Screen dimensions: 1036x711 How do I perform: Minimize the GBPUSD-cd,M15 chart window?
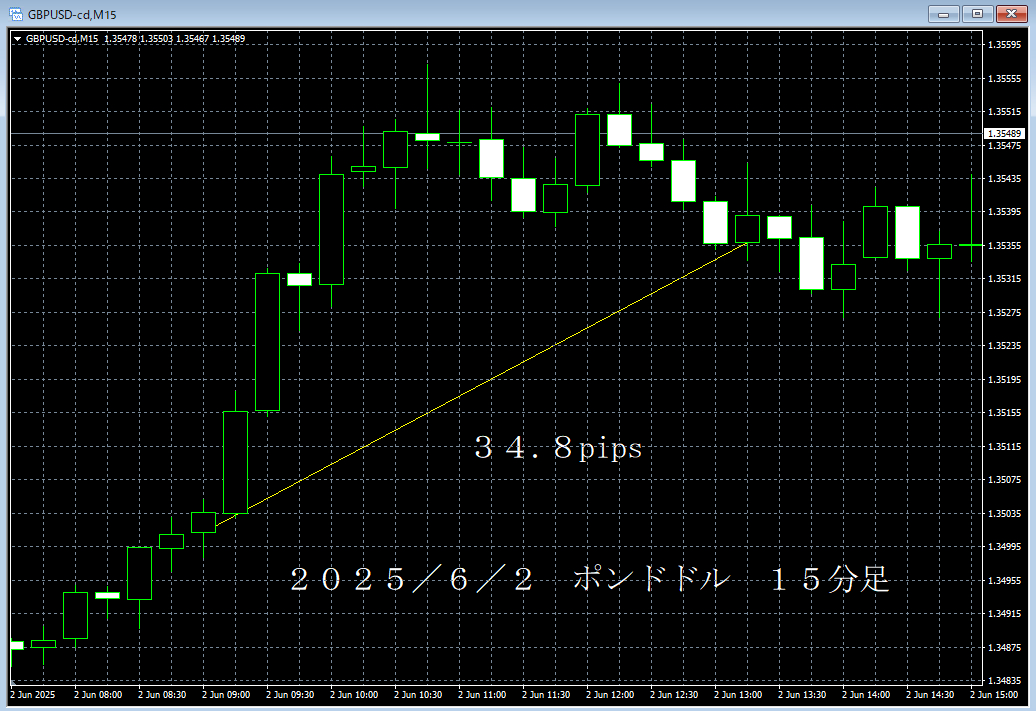pyautogui.click(x=943, y=14)
